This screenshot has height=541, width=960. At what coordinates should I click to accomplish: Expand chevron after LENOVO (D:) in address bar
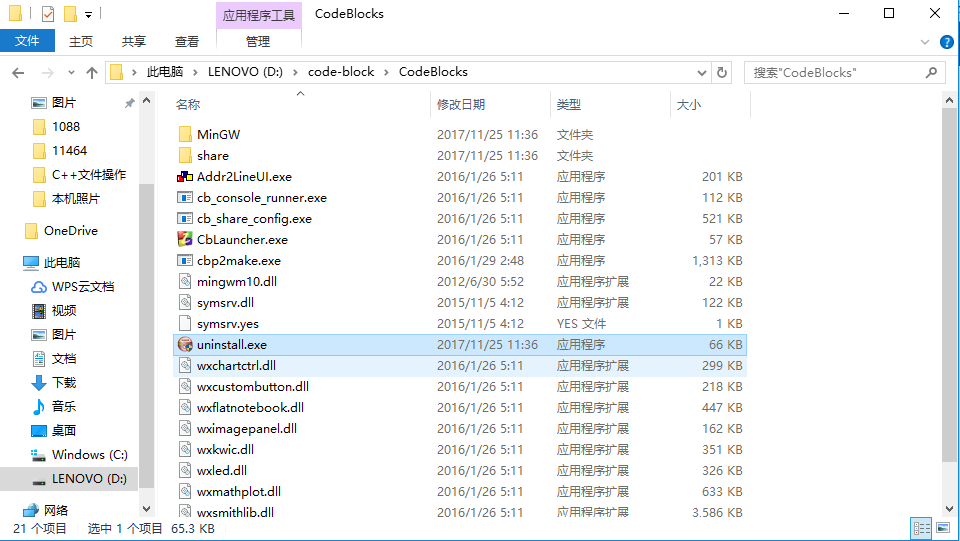[295, 72]
